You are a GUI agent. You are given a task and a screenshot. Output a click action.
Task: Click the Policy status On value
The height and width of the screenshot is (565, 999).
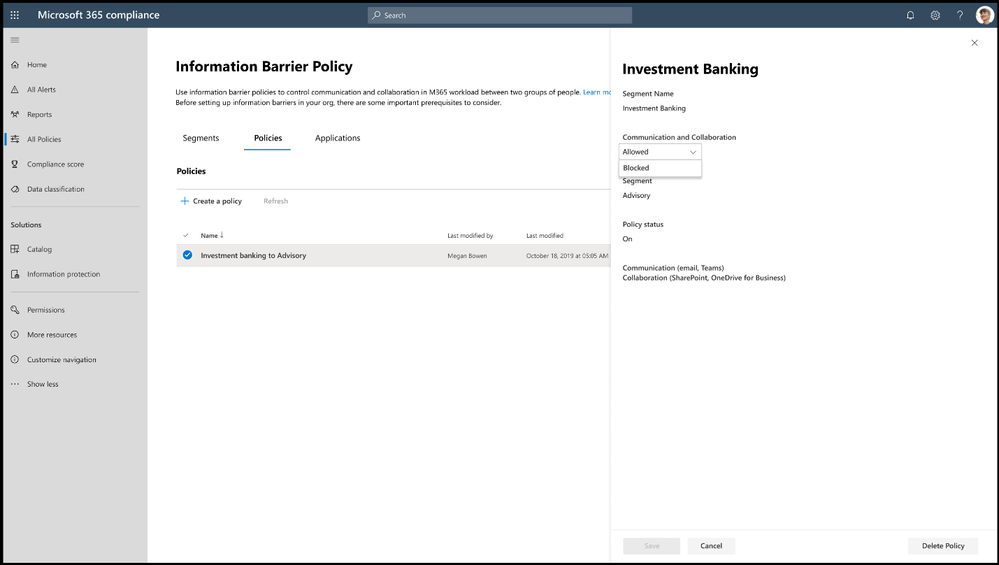click(x=628, y=239)
